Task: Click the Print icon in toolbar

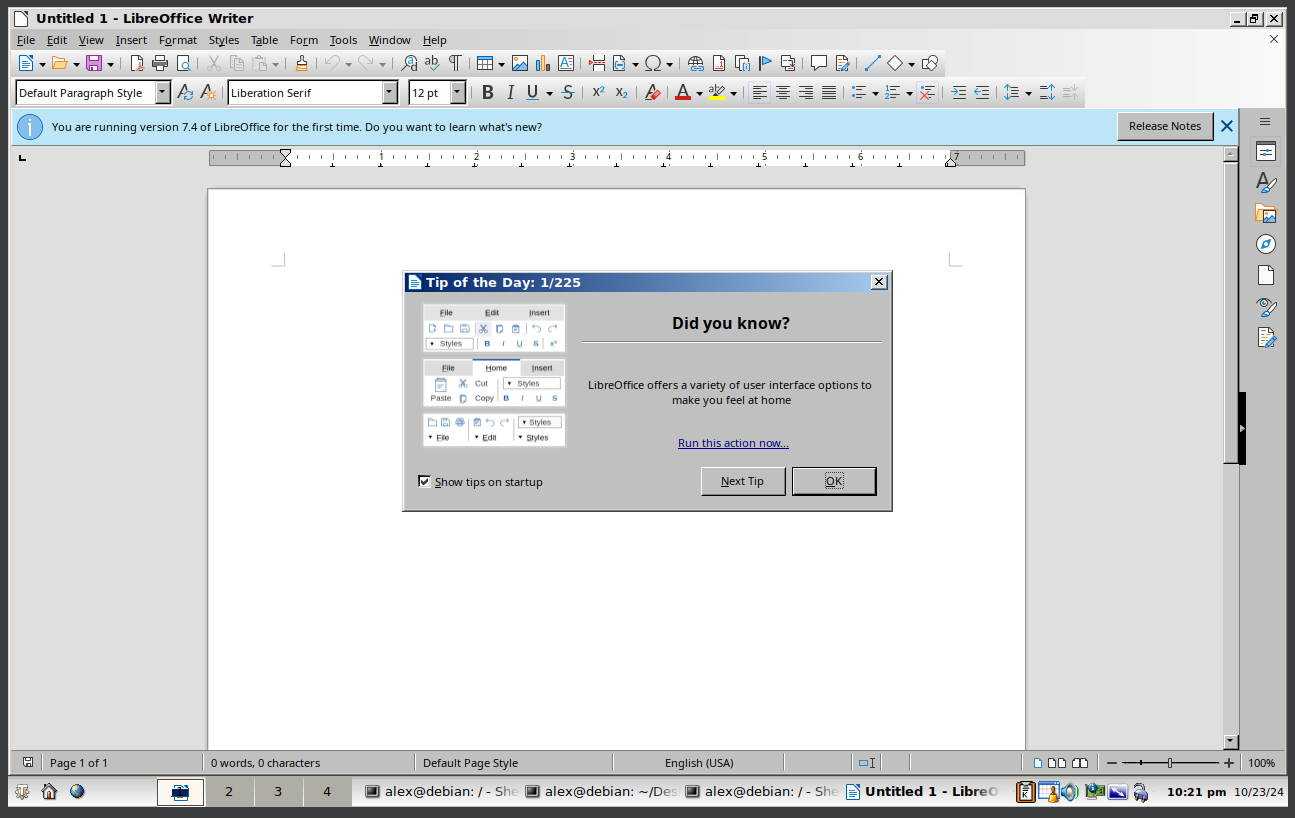Action: 160,63
